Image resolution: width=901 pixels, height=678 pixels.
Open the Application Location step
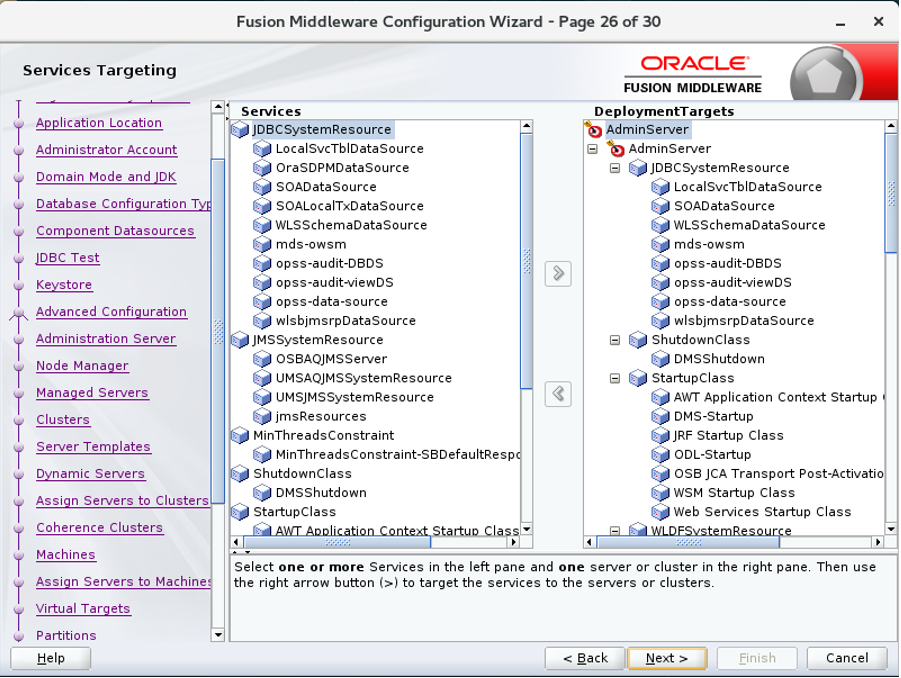99,123
